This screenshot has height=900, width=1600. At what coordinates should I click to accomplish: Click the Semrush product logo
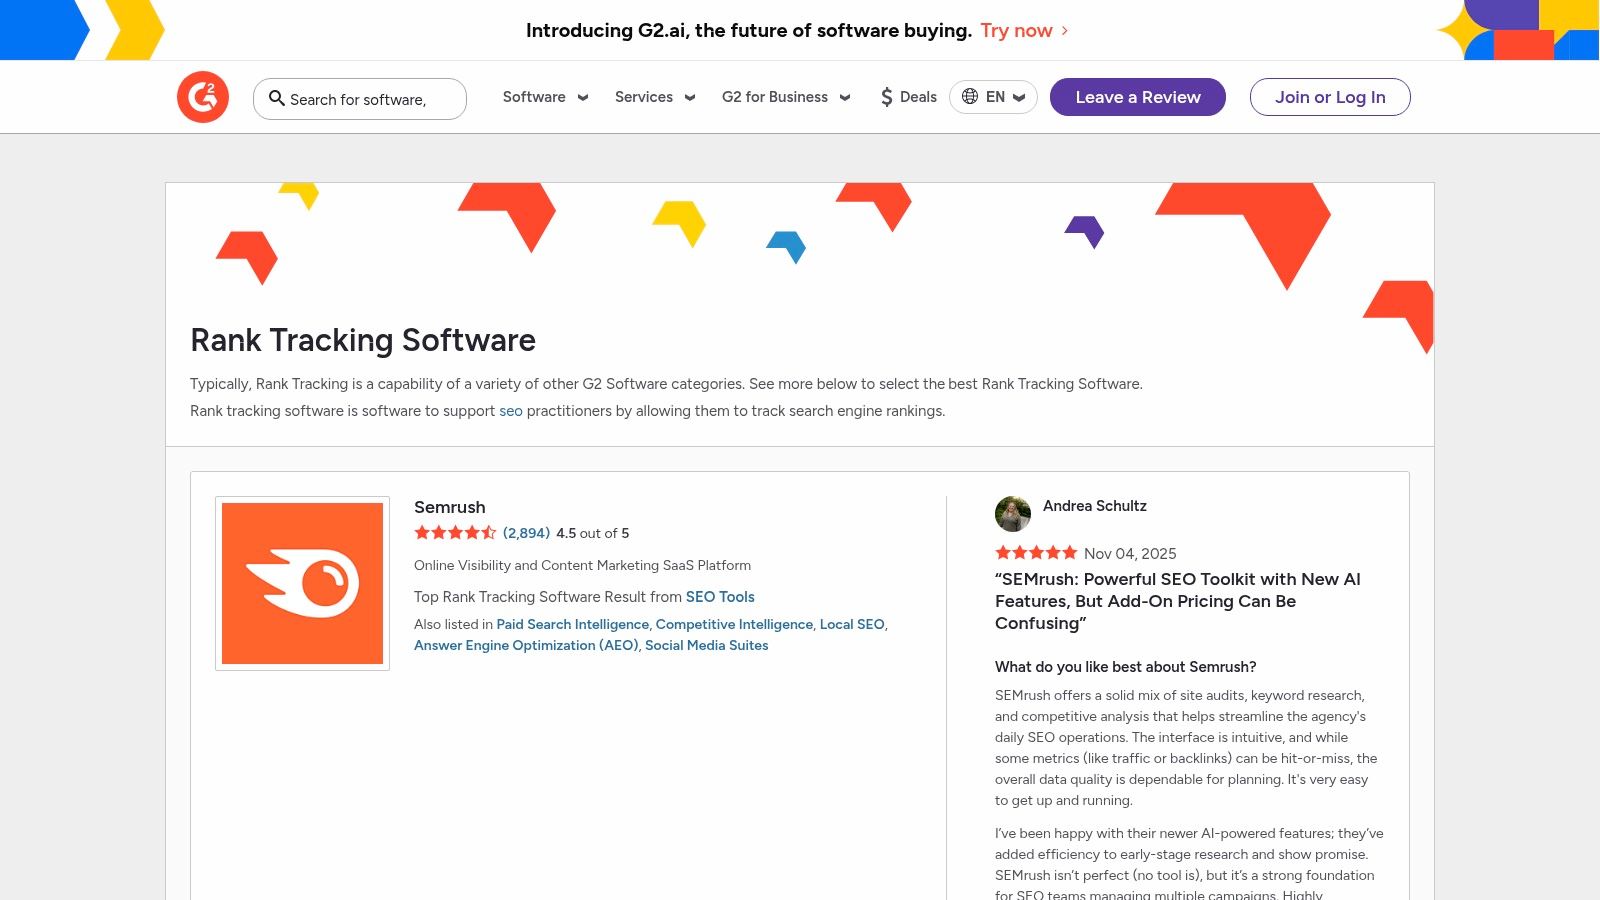coord(302,582)
